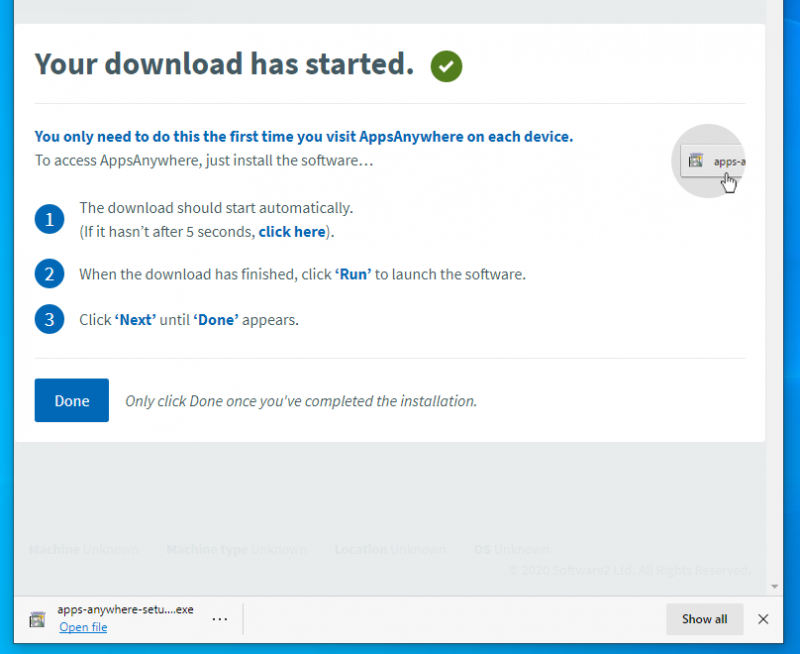Click the blue 'You only need to do this' notice

[303, 137]
